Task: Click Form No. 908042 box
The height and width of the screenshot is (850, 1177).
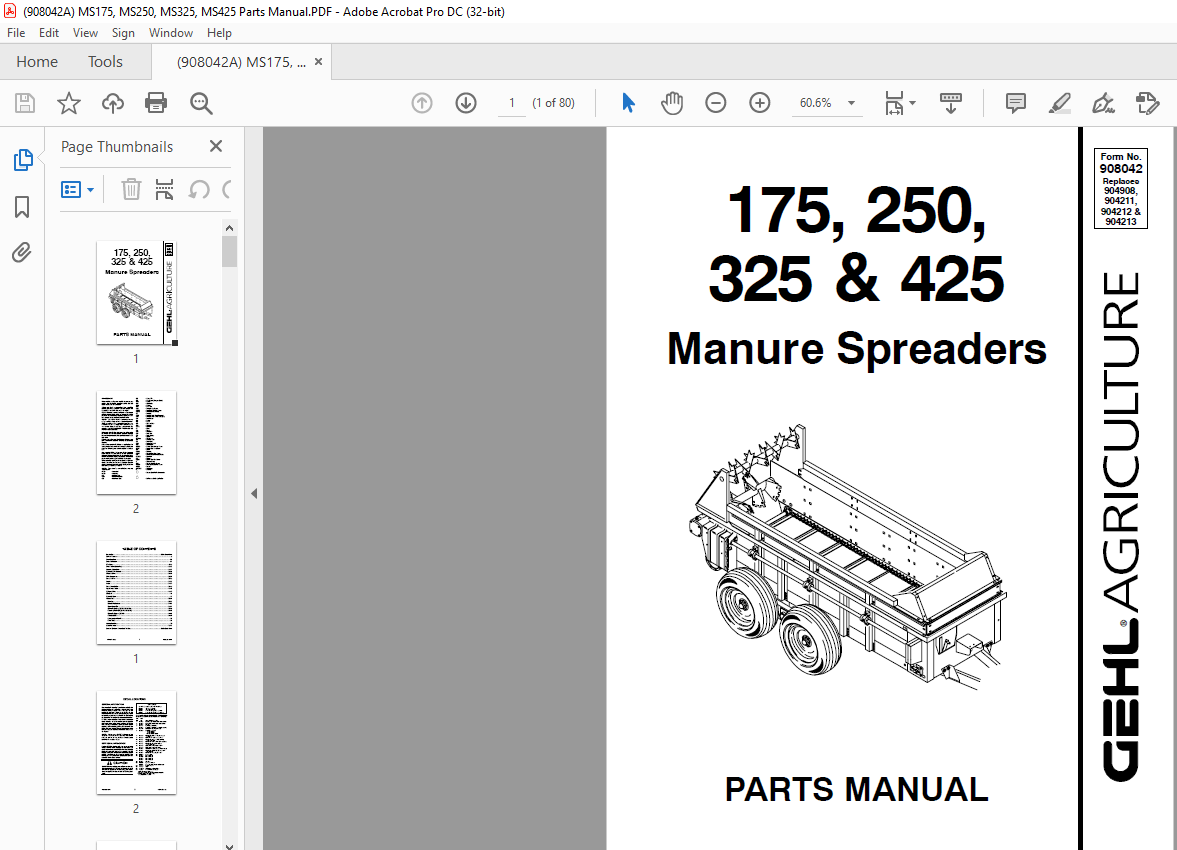Action: tap(1121, 188)
